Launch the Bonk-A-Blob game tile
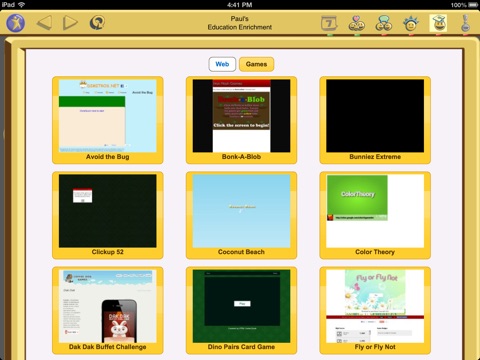Viewport: 480px width, 360px height. [241, 120]
